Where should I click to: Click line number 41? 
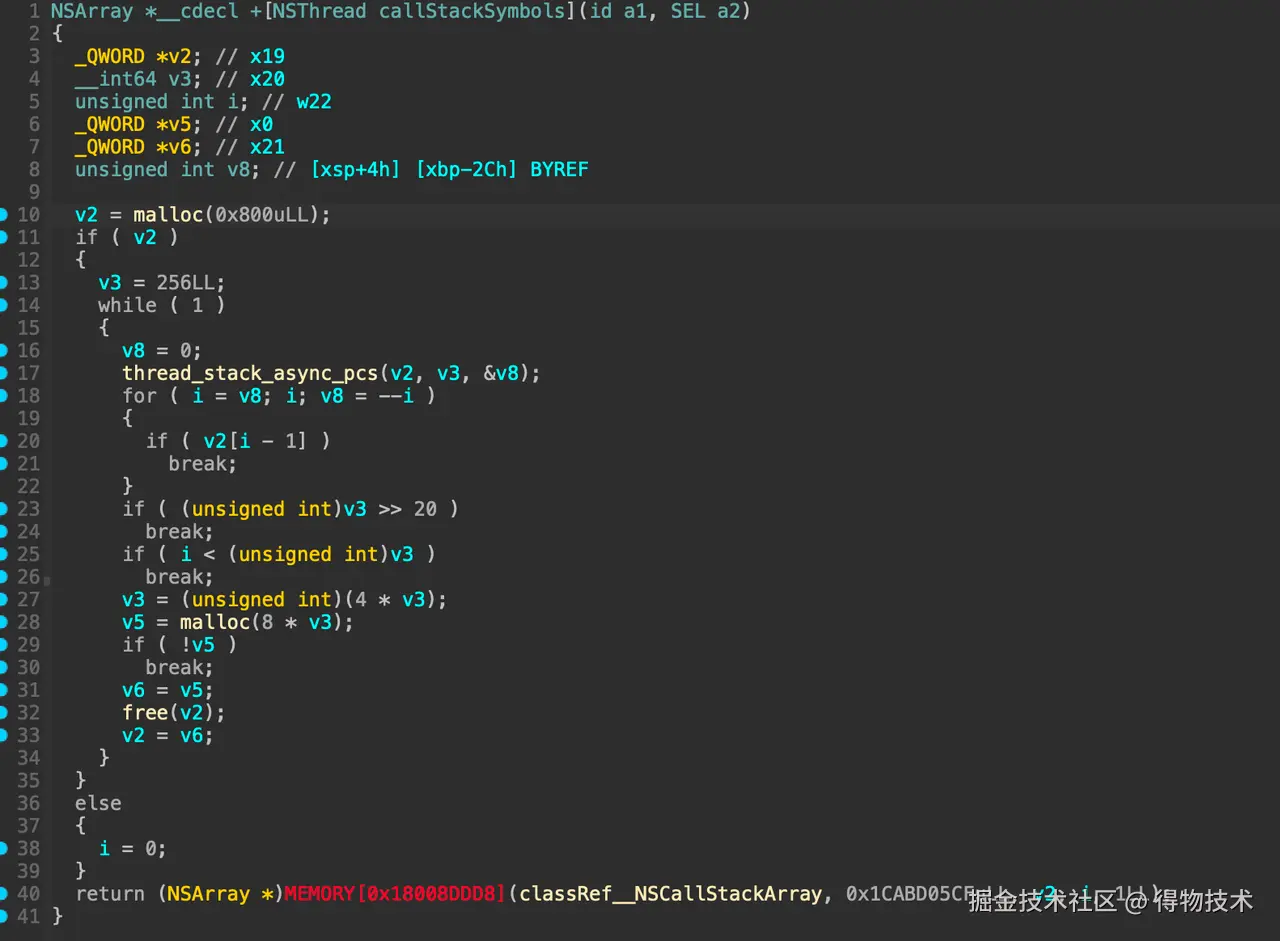(28, 917)
